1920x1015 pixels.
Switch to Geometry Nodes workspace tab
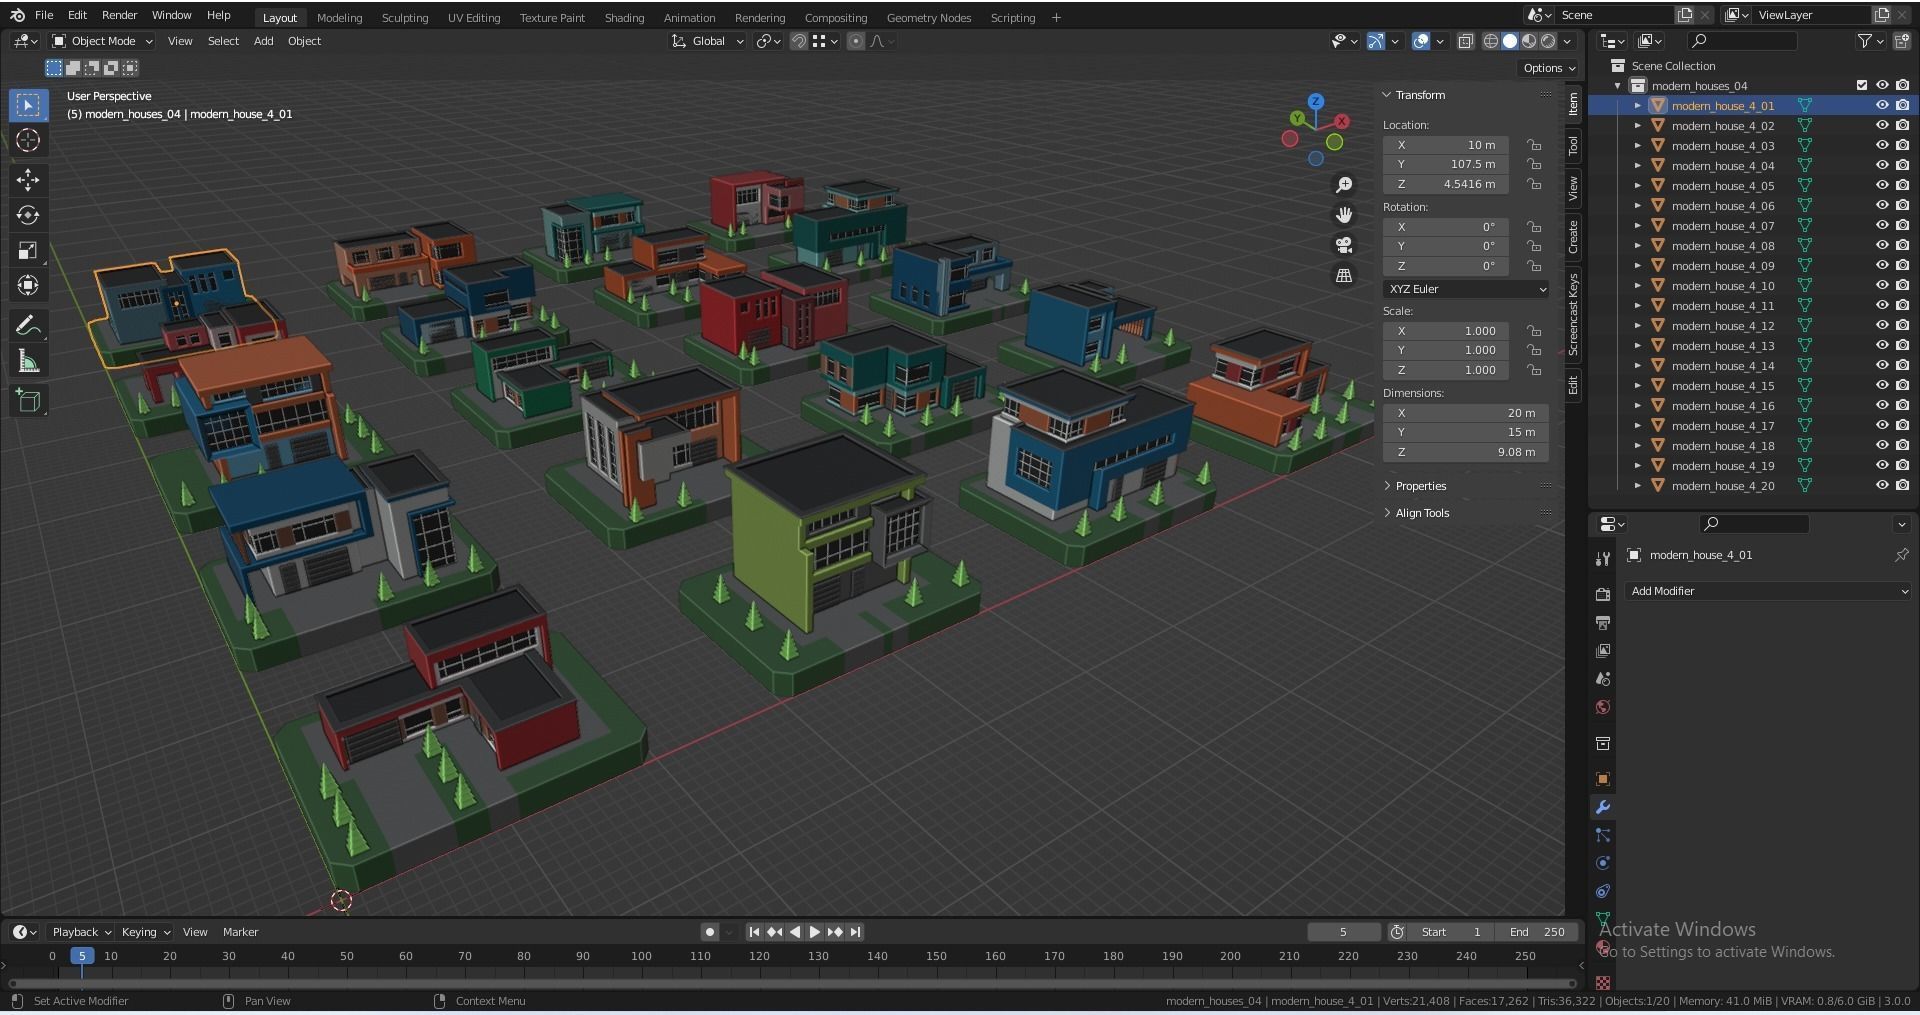[x=928, y=18]
